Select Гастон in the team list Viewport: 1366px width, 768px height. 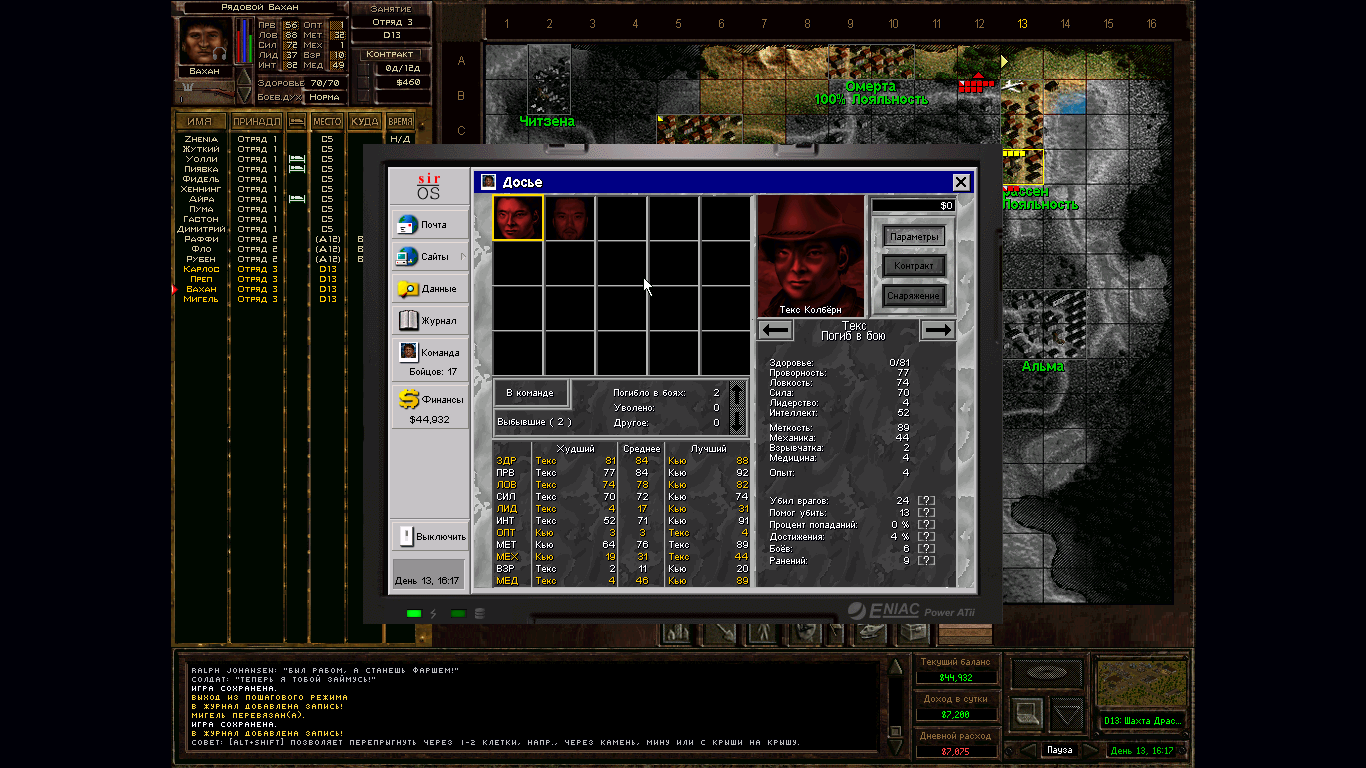pos(202,219)
